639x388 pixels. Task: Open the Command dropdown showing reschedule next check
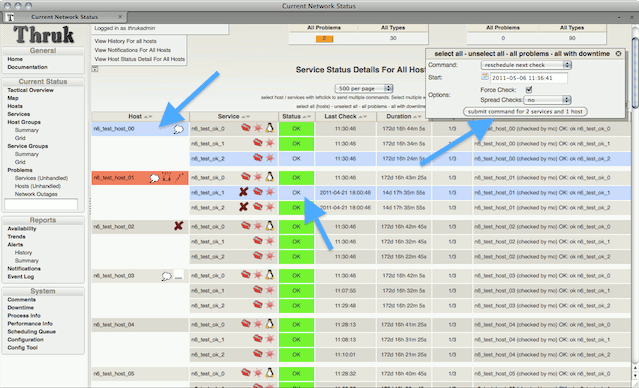[526, 65]
